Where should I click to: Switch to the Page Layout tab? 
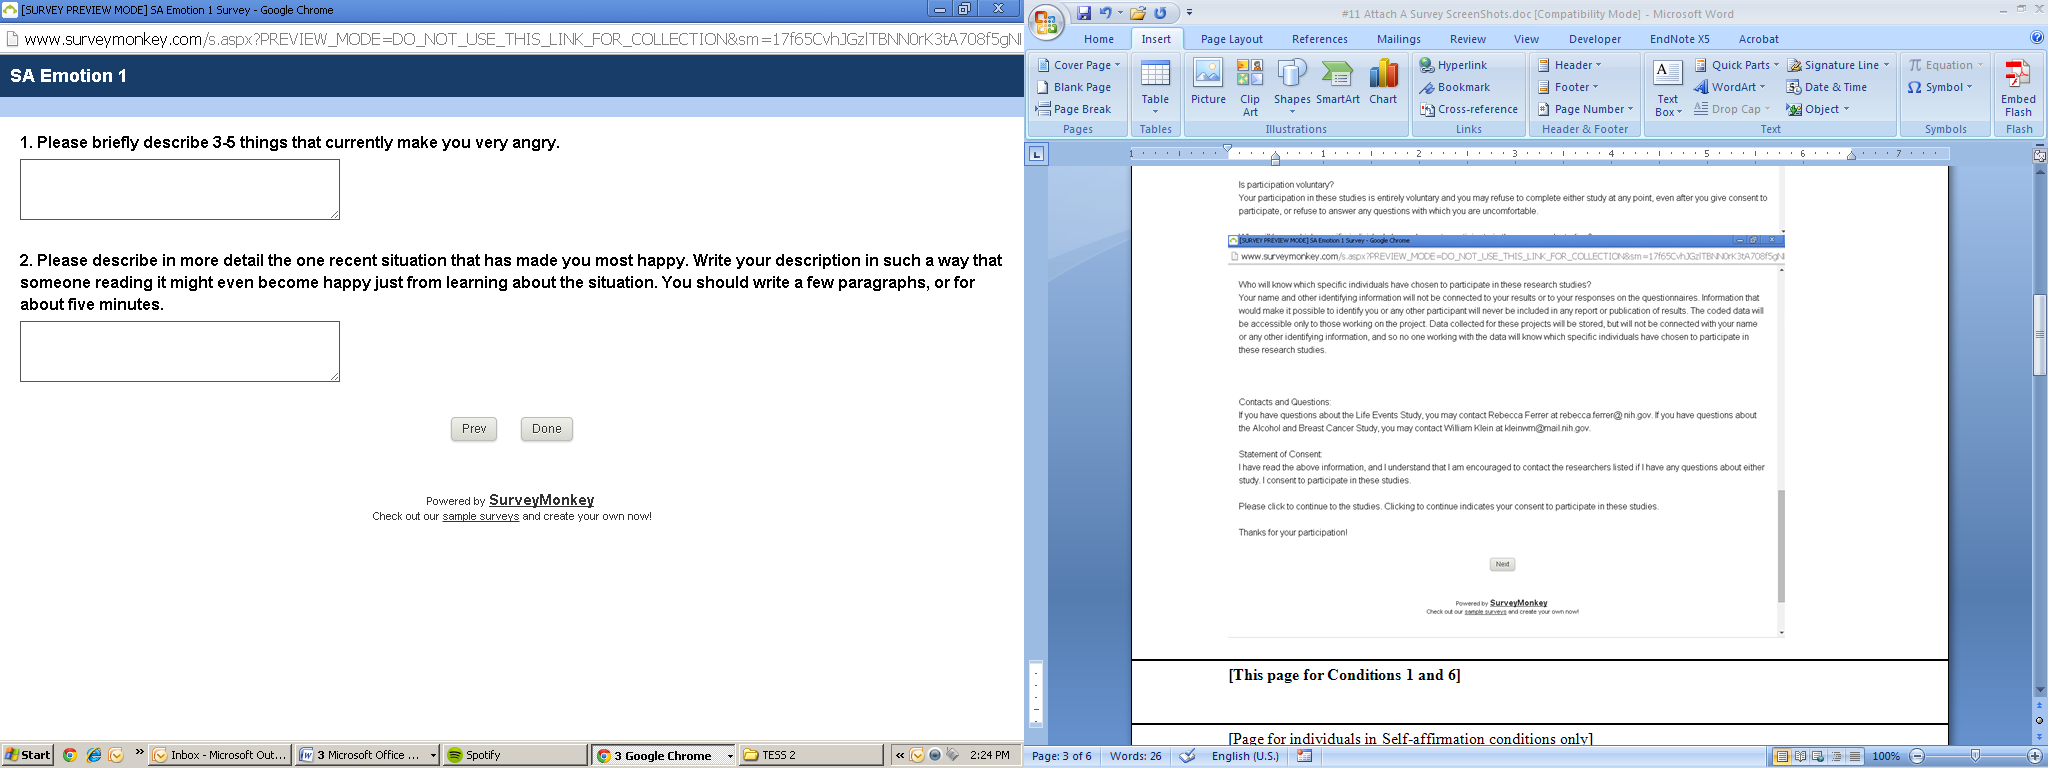pyautogui.click(x=1232, y=39)
